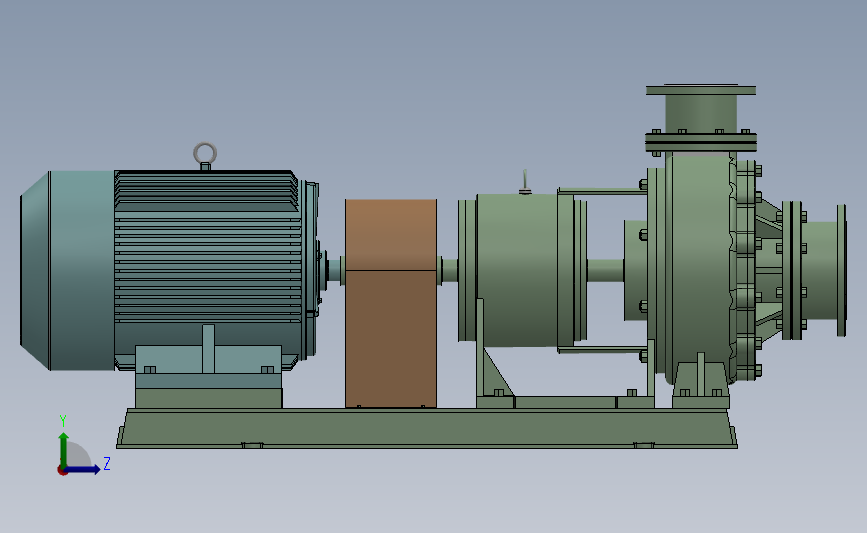Select the motor's rear fan cover
867x533 pixels.
pos(67,270)
